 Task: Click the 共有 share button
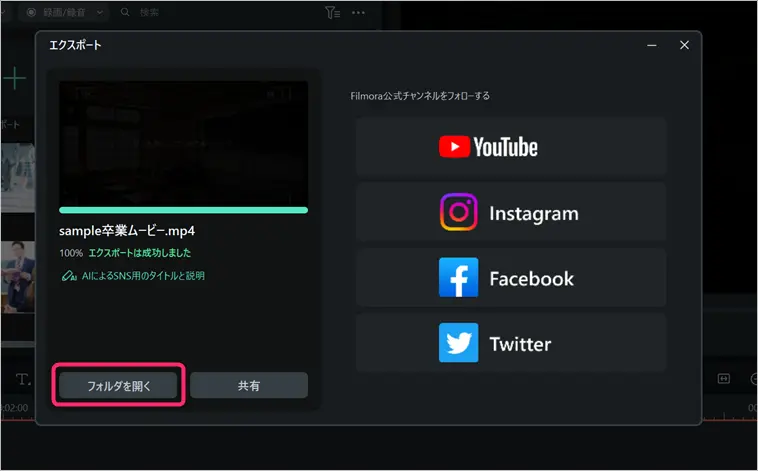click(249, 385)
